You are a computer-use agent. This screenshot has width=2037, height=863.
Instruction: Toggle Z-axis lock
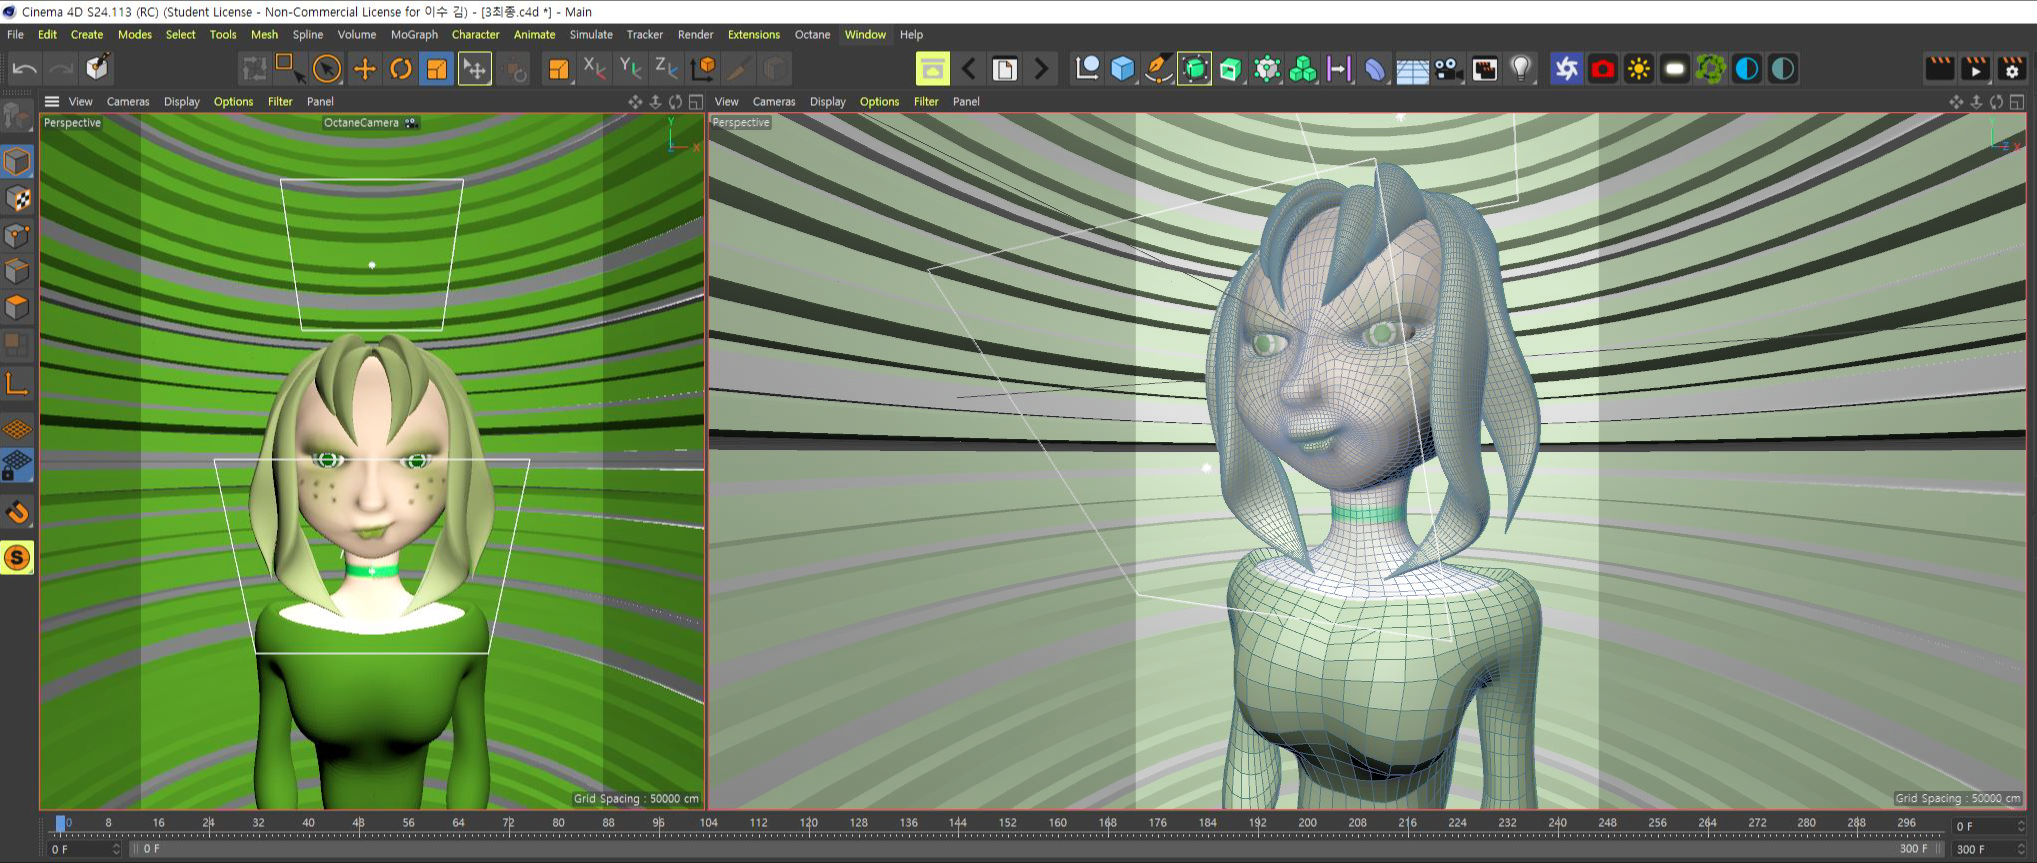666,68
